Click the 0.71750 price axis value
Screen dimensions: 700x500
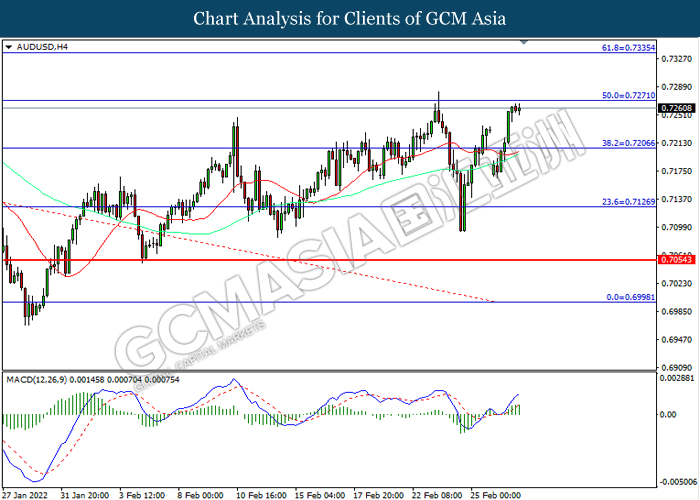click(x=676, y=171)
